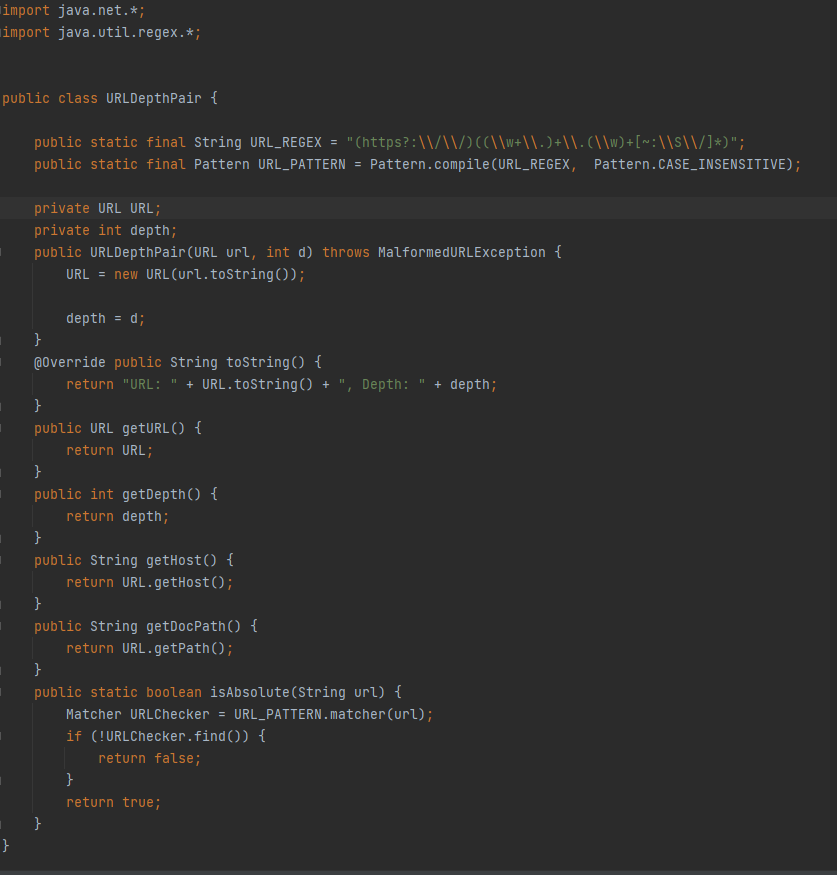The width and height of the screenshot is (837, 875).
Task: Click 'getURL()' method name
Action: [x=153, y=428]
